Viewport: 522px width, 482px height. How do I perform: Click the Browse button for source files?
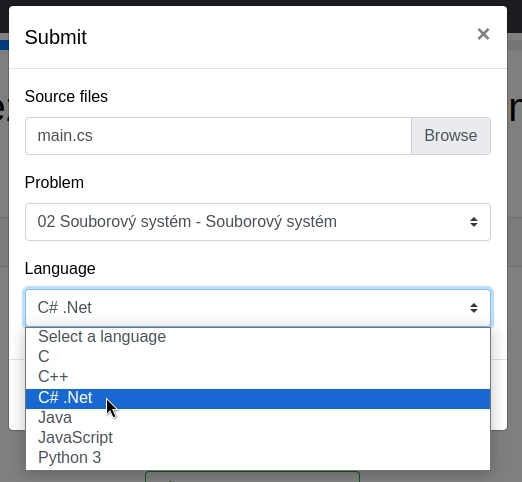(451, 136)
